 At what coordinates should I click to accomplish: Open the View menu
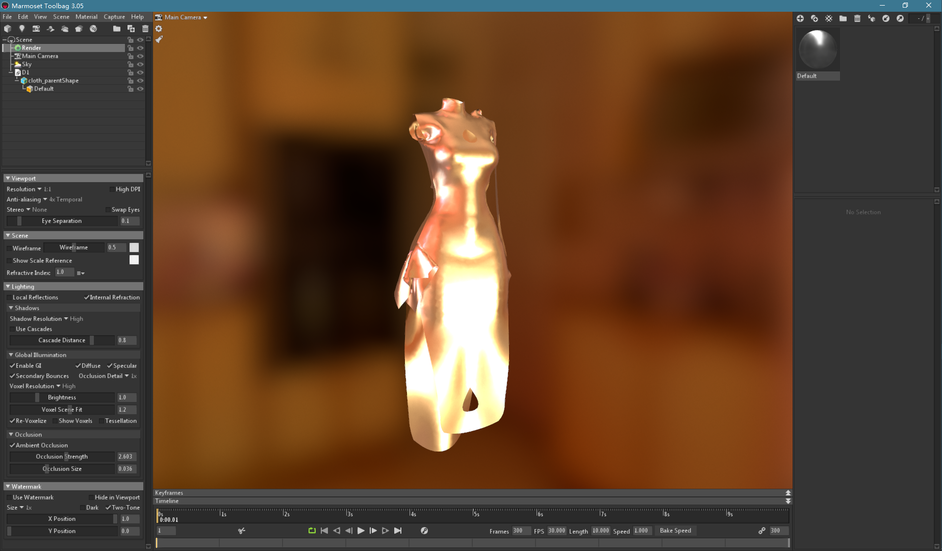(40, 17)
